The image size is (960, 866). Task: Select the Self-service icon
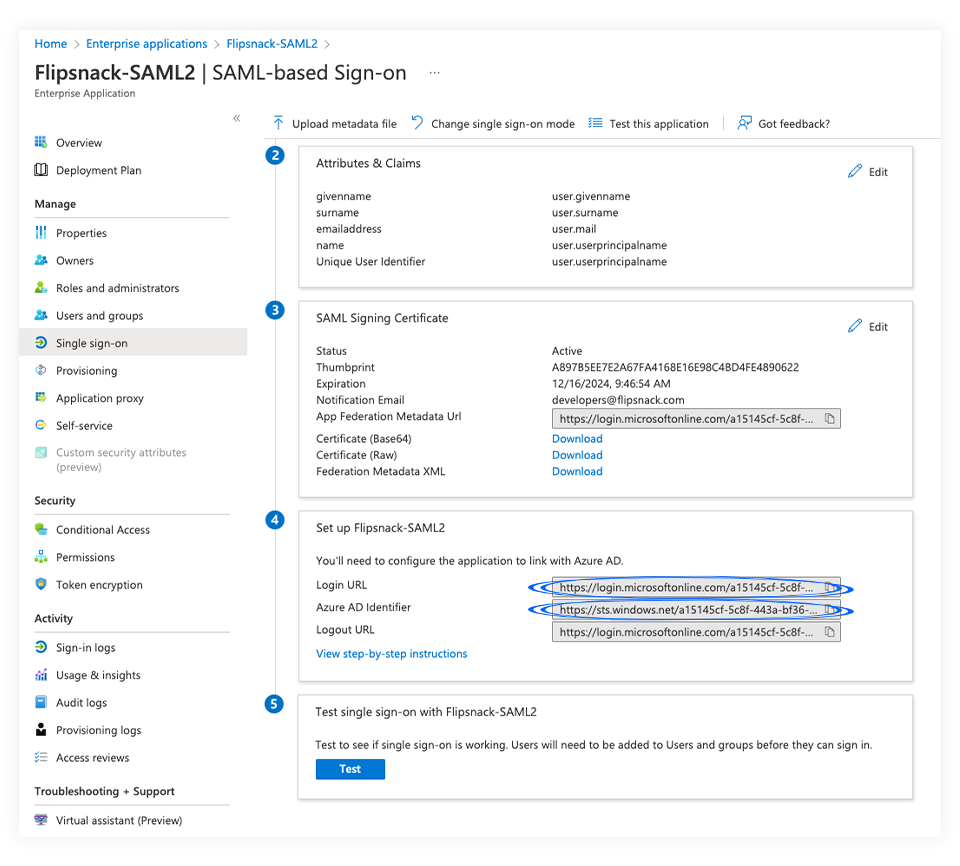[41, 425]
